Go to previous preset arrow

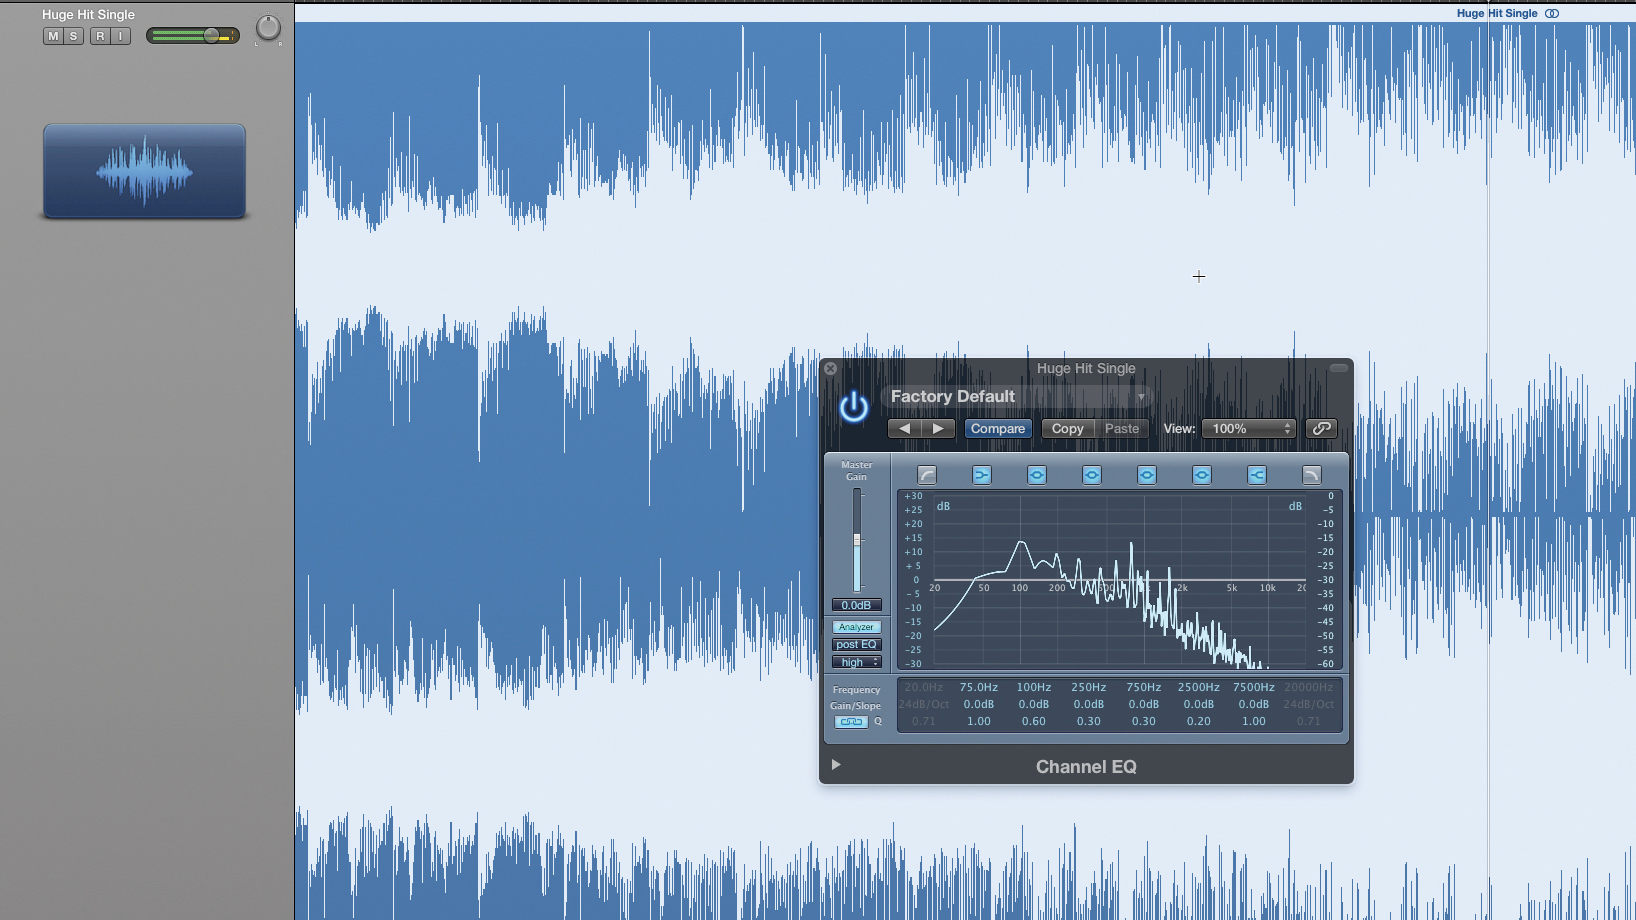pos(904,428)
